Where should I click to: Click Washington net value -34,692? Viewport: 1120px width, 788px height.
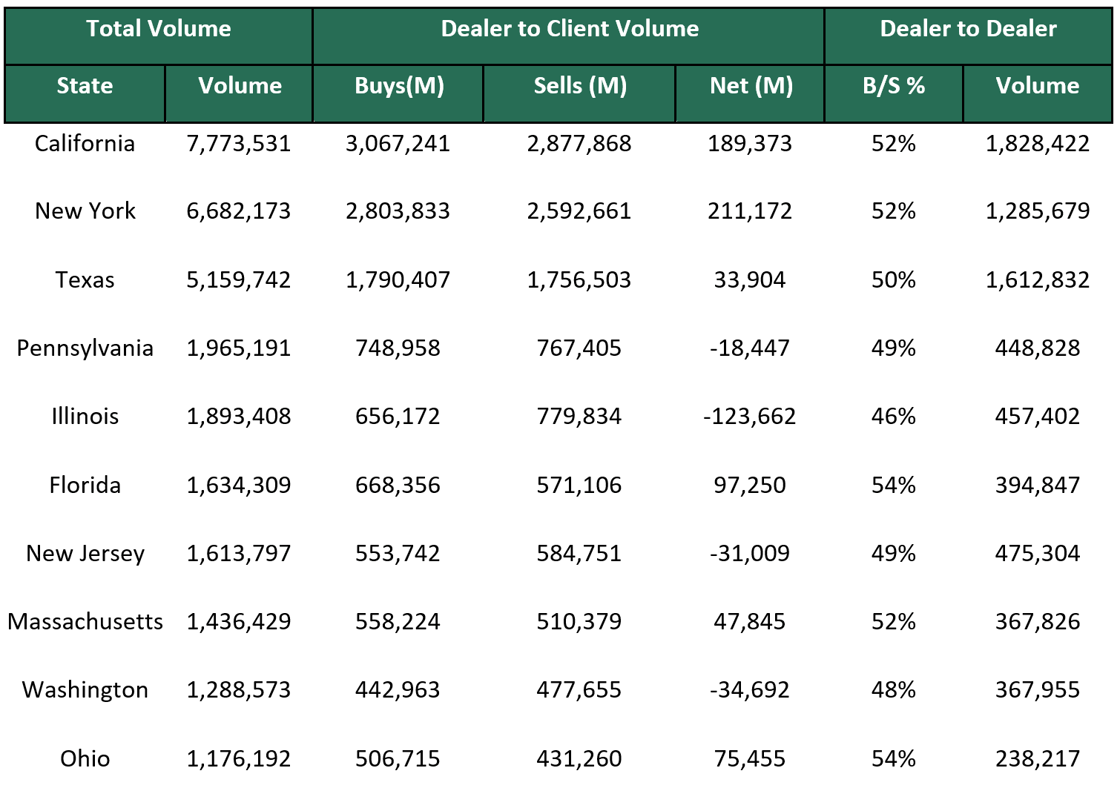coord(750,690)
